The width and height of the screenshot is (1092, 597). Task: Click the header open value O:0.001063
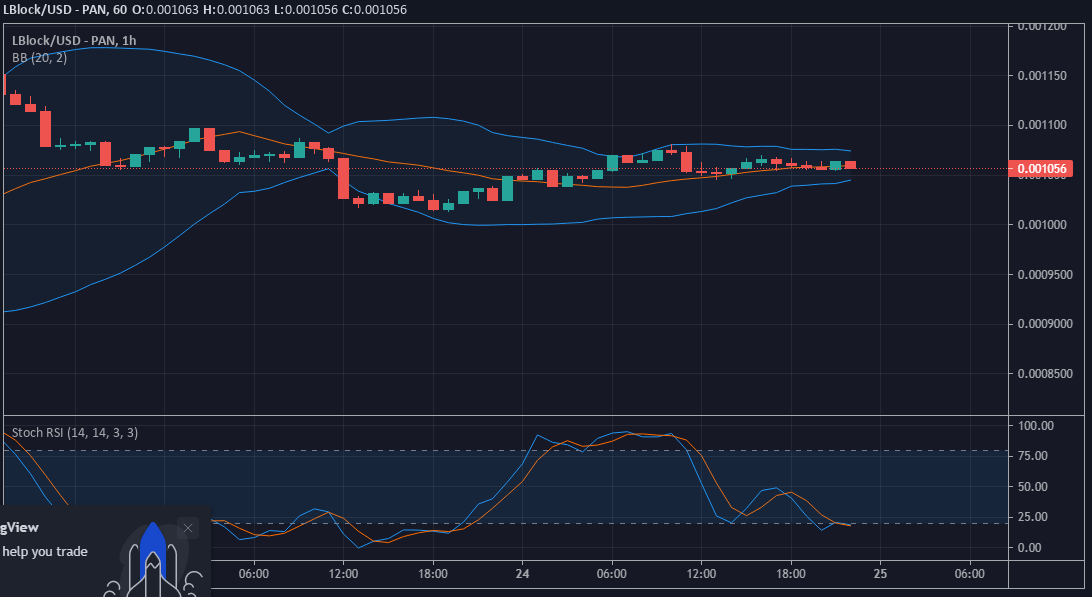point(165,10)
